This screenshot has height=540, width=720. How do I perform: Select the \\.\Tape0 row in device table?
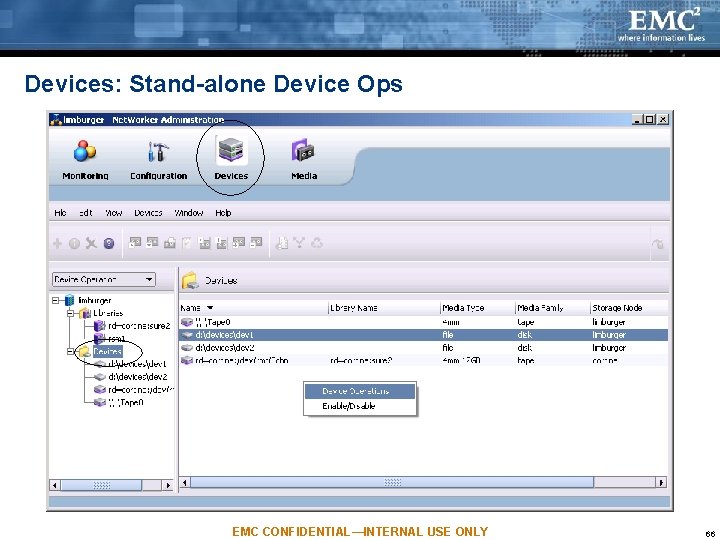[423, 322]
